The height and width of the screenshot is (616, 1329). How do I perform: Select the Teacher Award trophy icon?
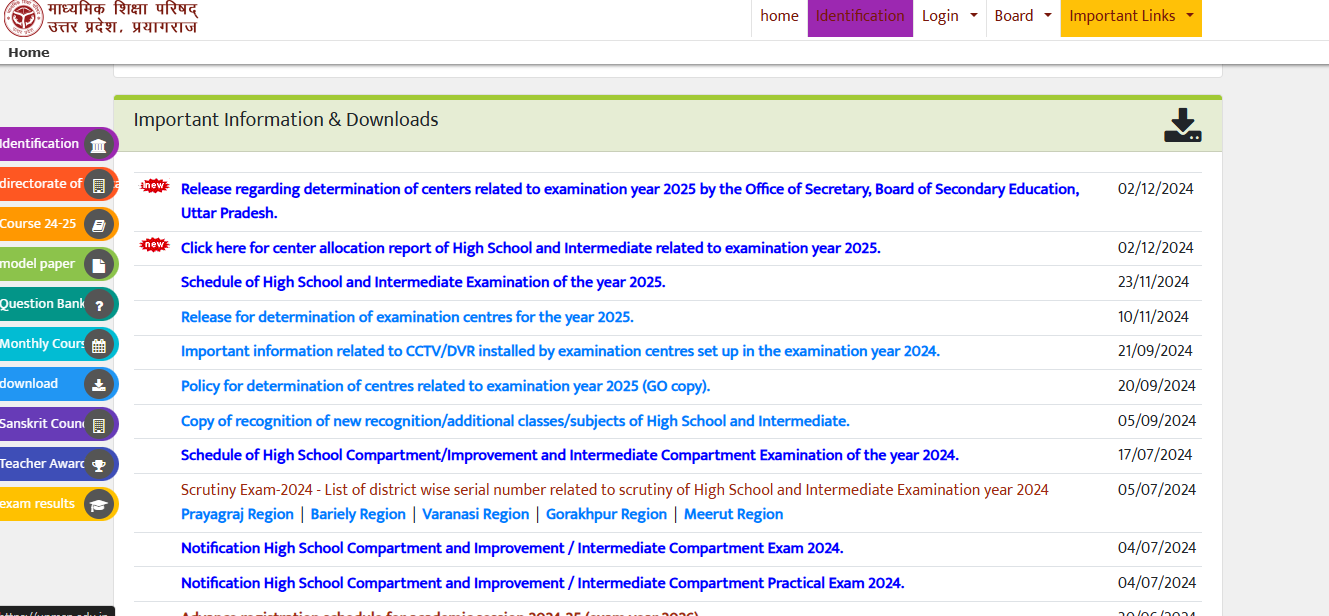click(98, 464)
